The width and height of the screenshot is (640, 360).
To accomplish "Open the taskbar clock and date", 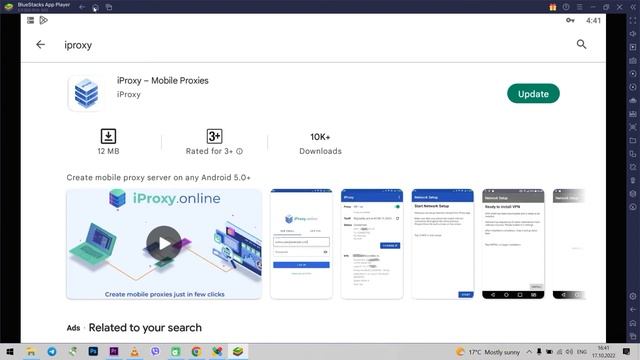I will point(603,351).
